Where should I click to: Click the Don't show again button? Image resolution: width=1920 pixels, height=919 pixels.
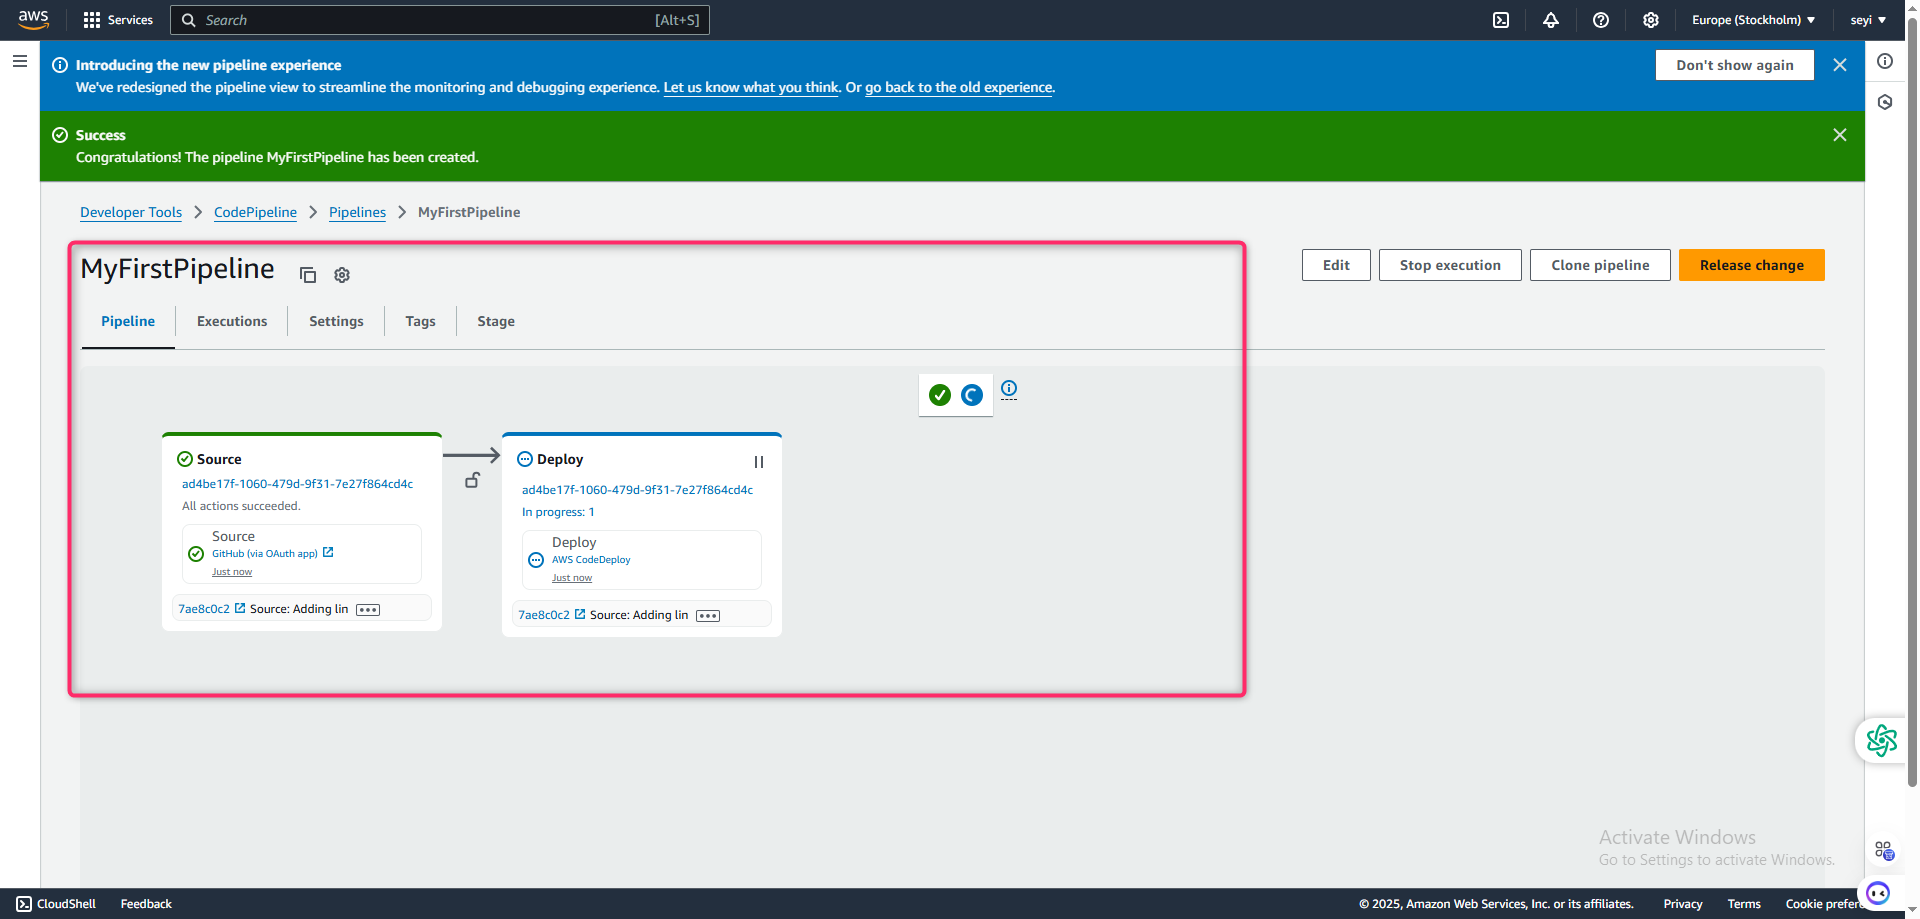[1735, 65]
